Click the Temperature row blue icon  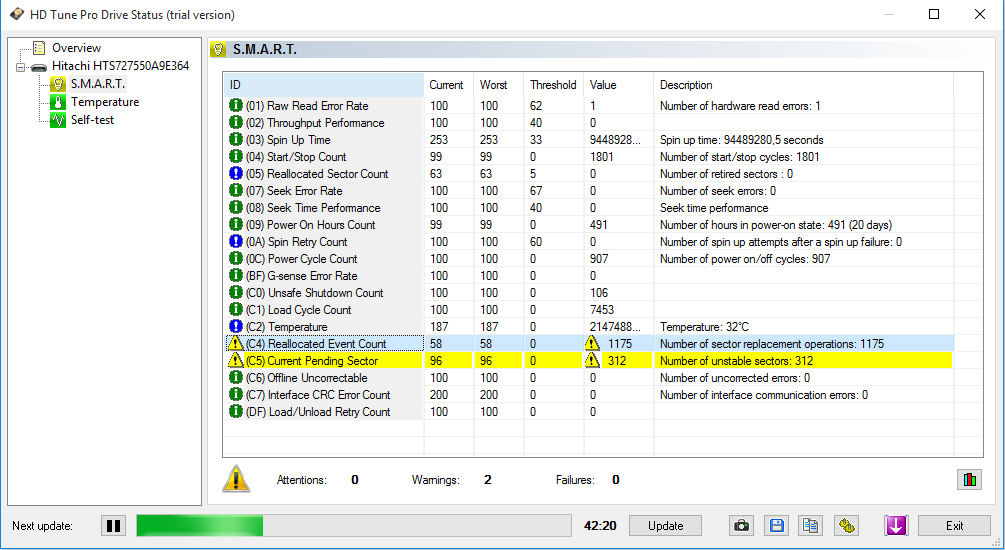[x=236, y=326]
